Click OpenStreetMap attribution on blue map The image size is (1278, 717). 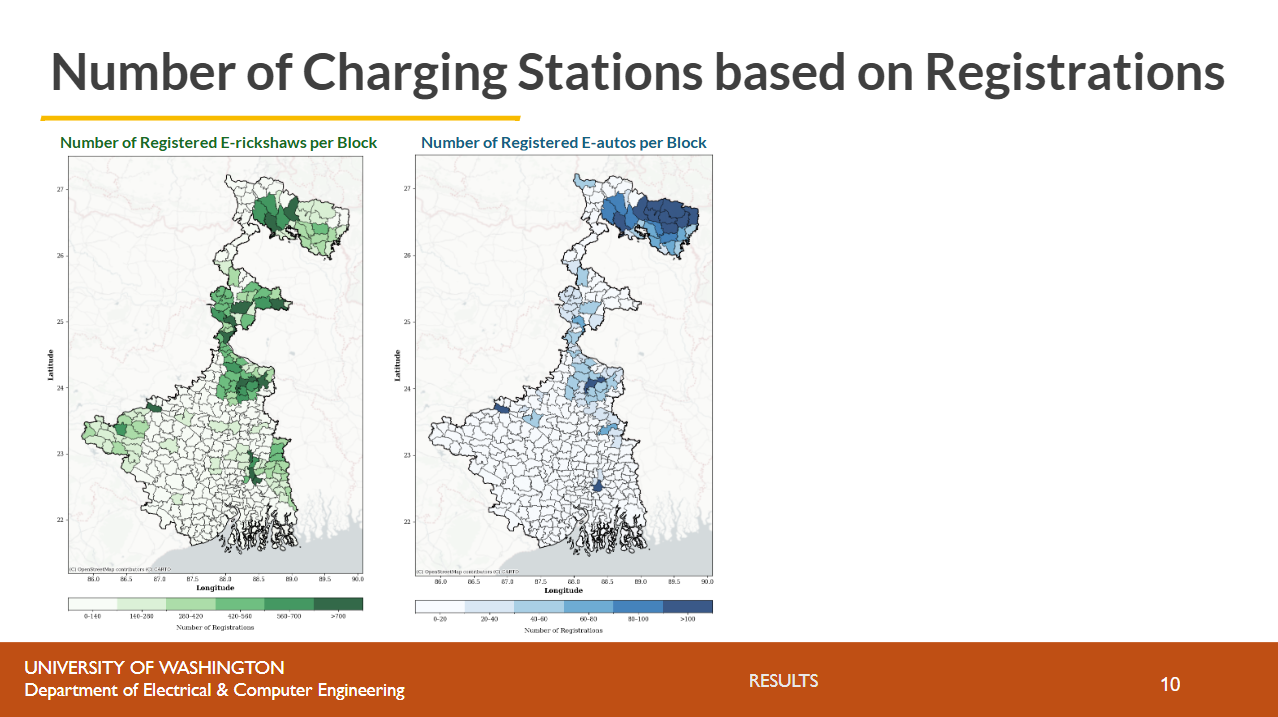point(467,572)
